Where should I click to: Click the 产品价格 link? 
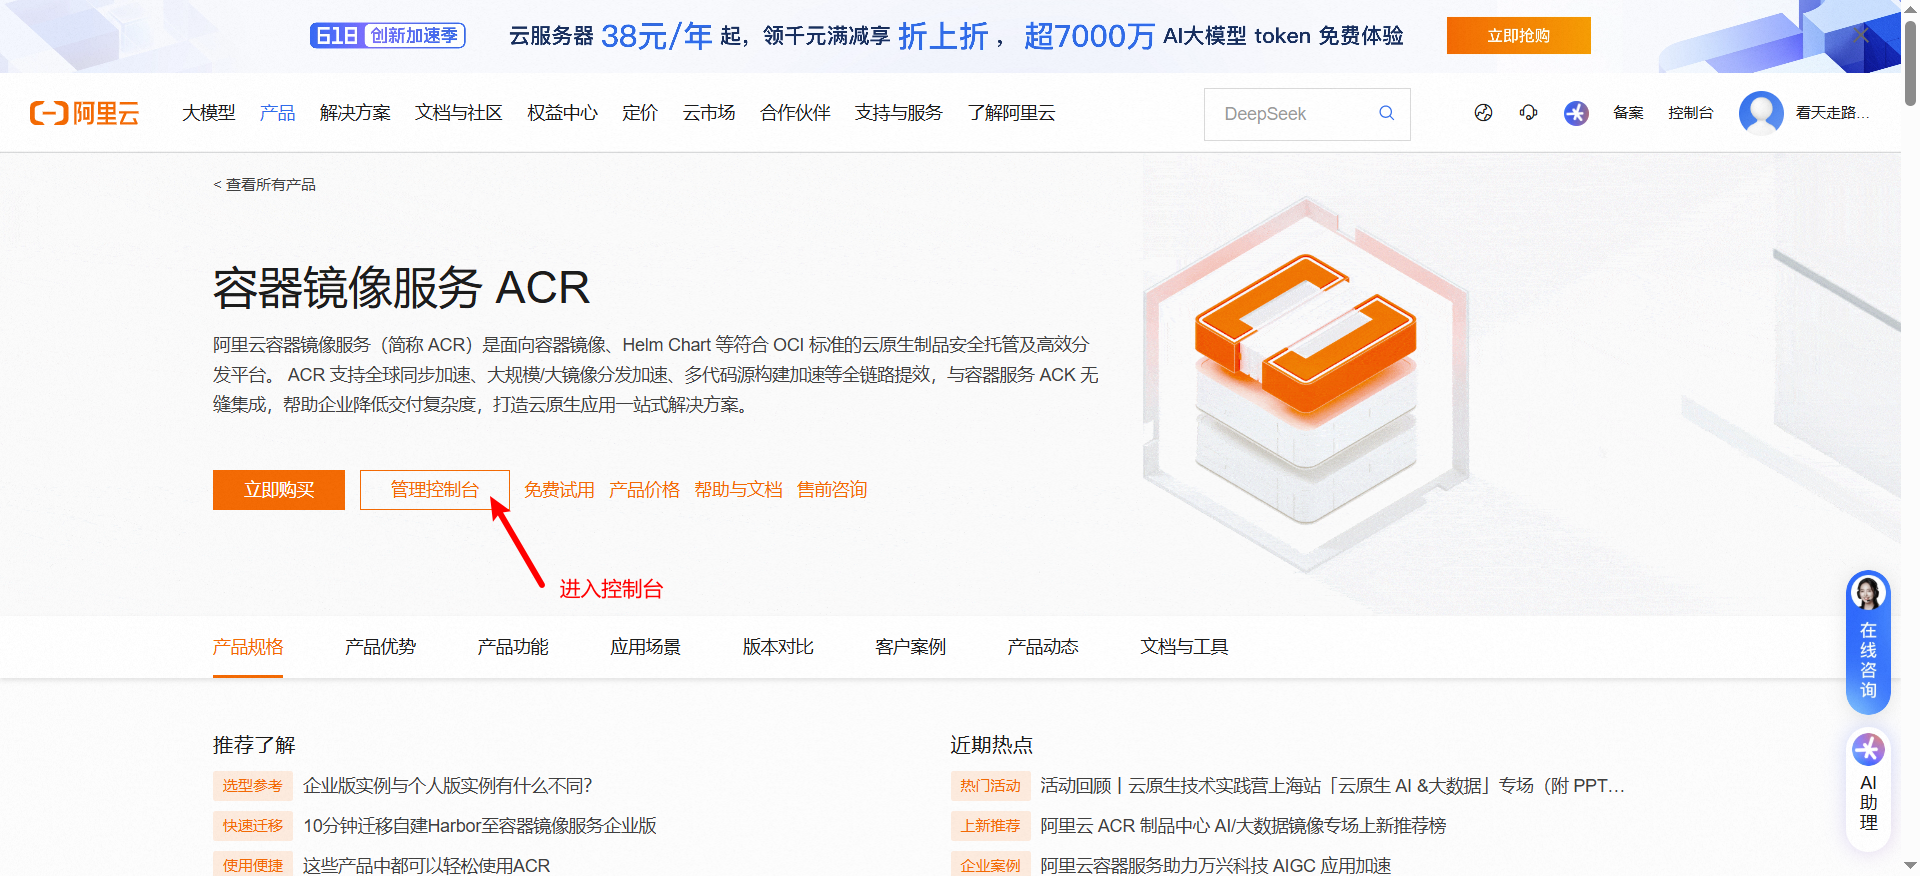tap(644, 490)
